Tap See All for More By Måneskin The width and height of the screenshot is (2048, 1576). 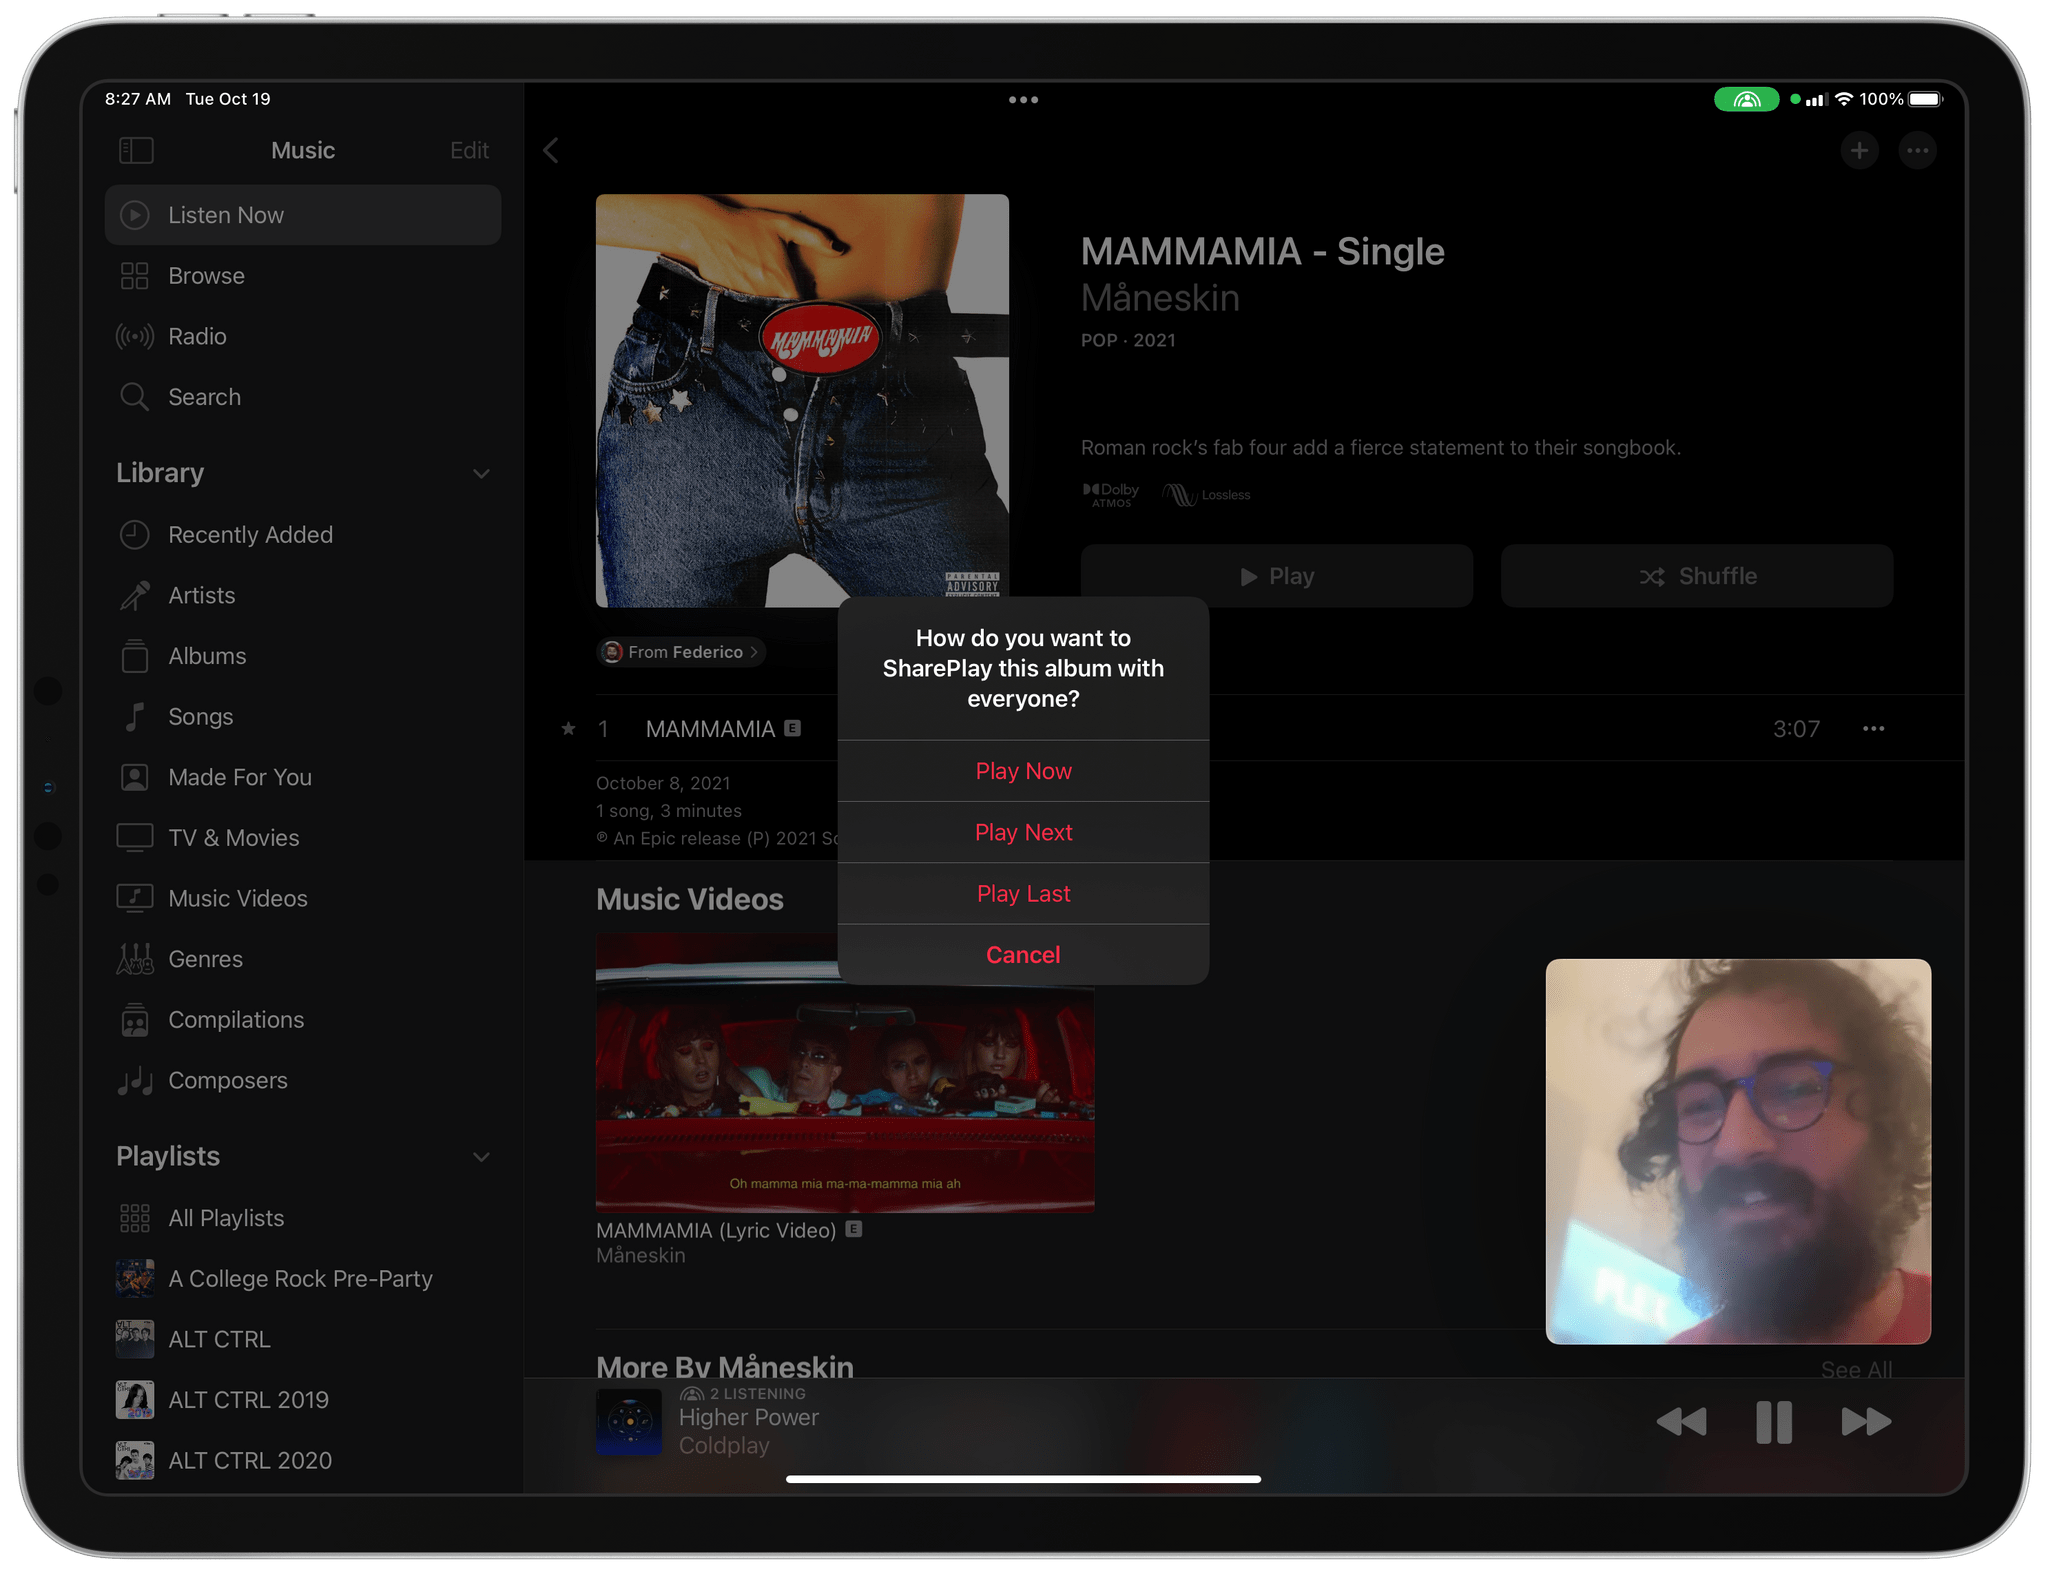pyautogui.click(x=1856, y=1369)
